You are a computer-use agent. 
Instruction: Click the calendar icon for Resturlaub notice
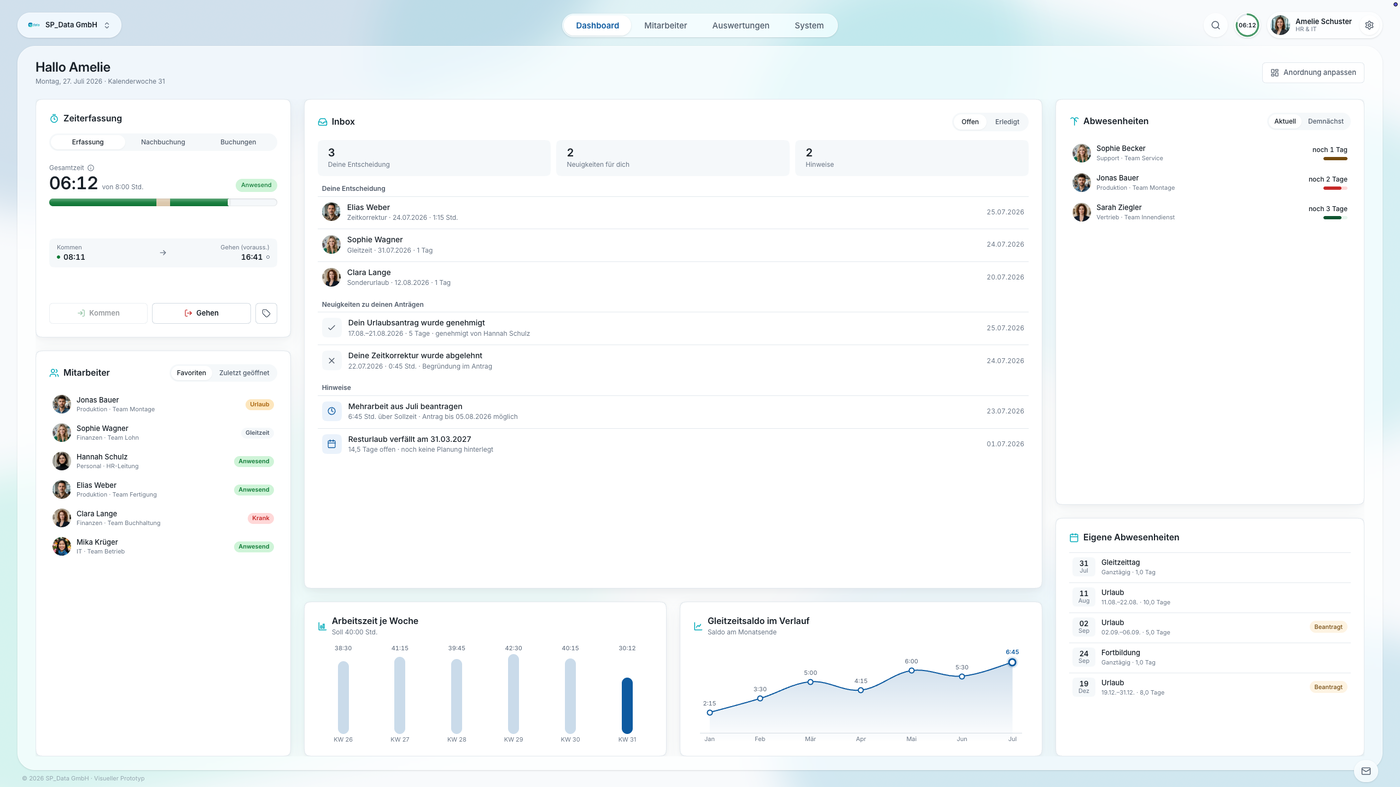coord(332,444)
